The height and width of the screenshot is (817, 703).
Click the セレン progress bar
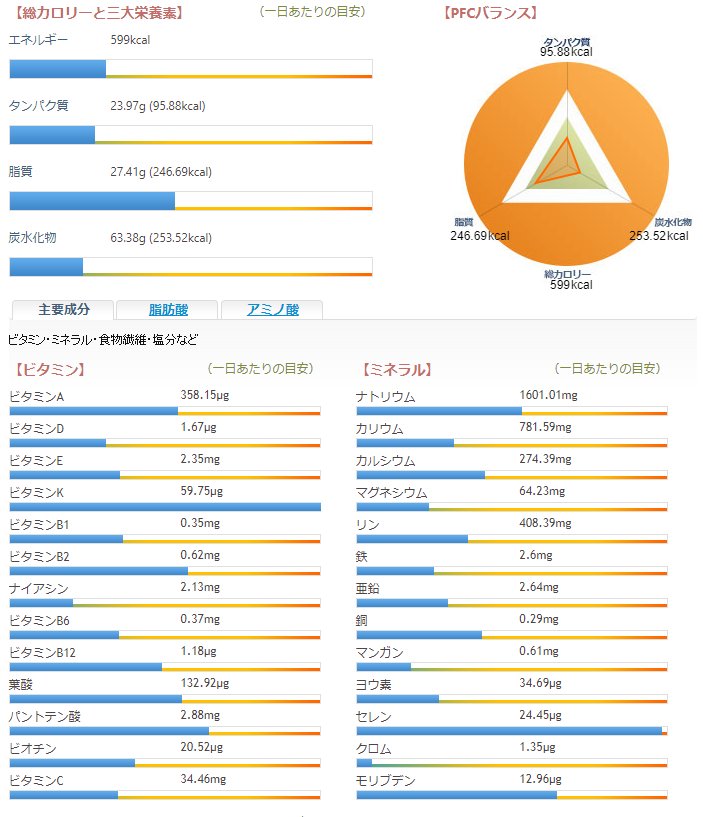point(511,731)
